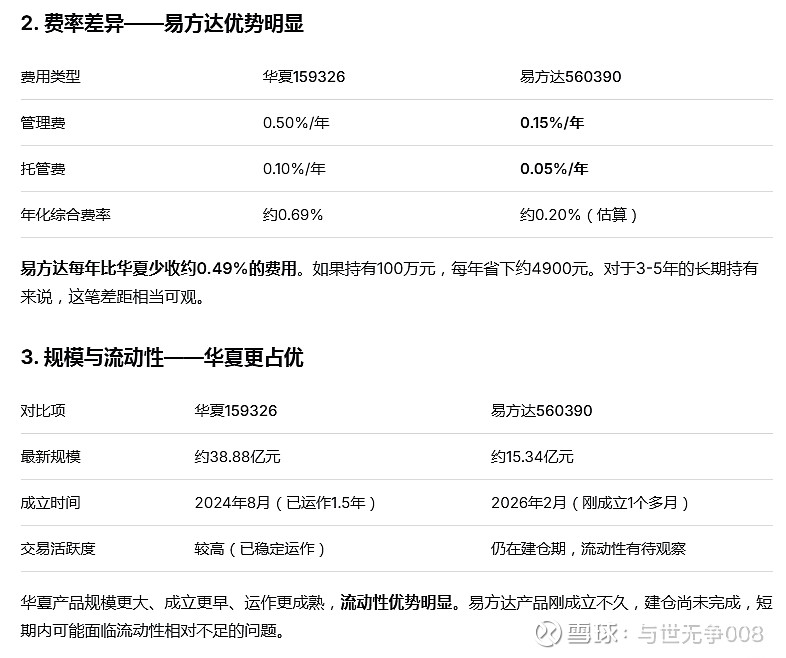Click bold text "易方达每年比华夏少收约0.49%的费用"
786x658 pixels.
[x=159, y=269]
